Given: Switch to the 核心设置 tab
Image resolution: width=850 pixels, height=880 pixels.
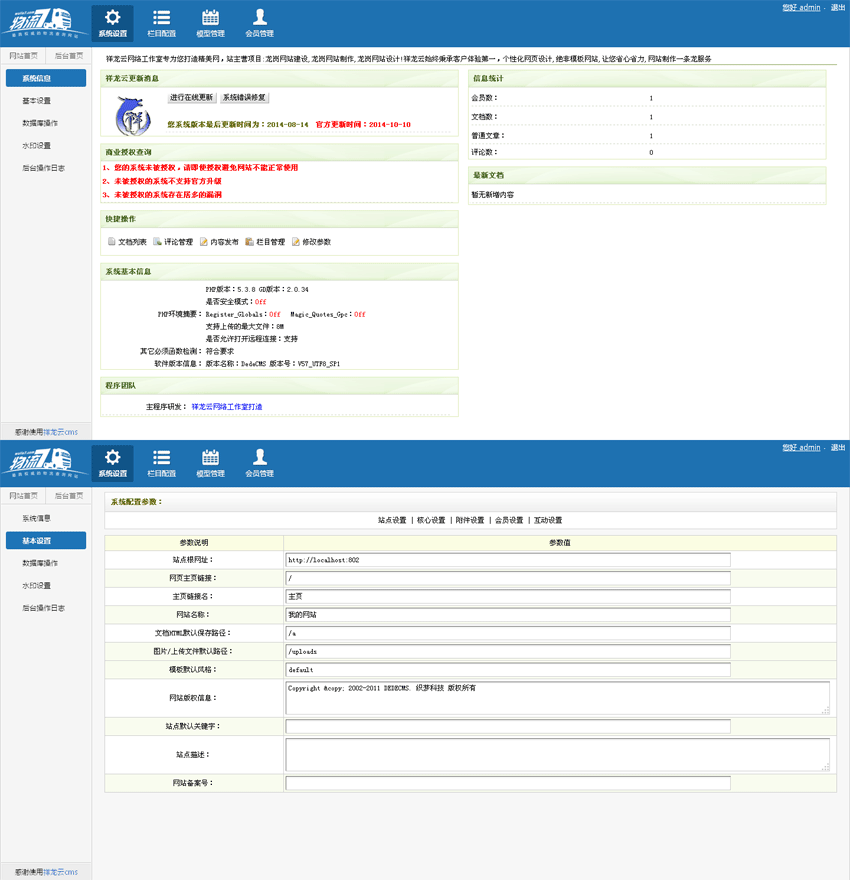Looking at the screenshot, I should [431, 520].
